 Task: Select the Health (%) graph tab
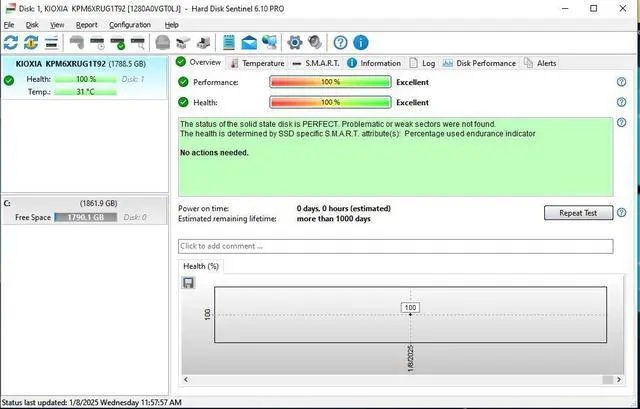click(x=201, y=266)
